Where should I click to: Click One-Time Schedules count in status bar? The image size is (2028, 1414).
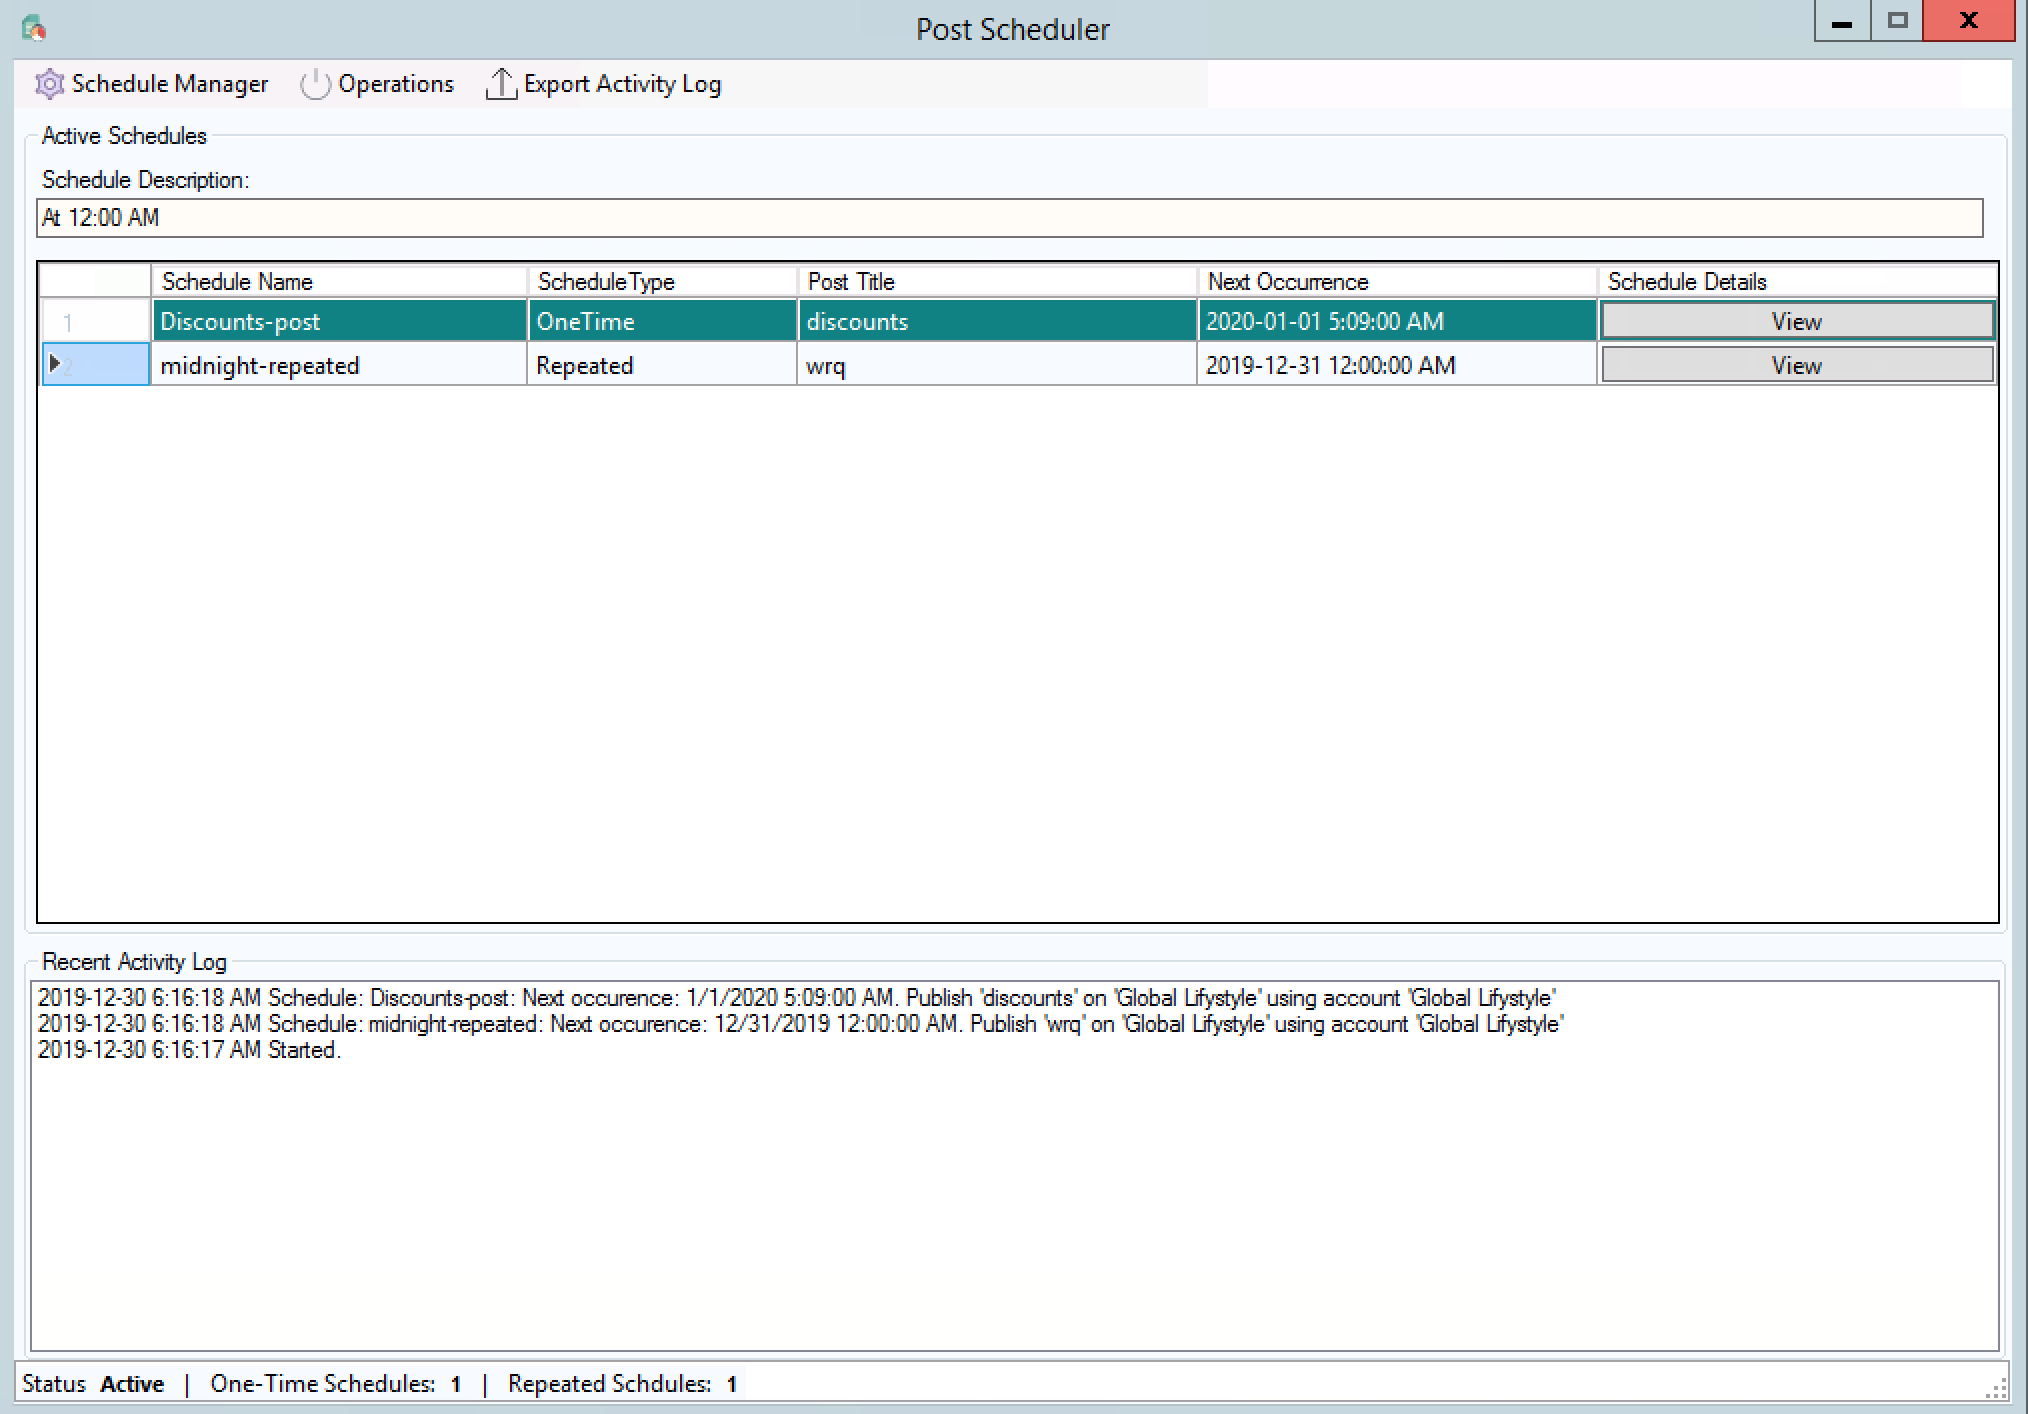(x=336, y=1384)
